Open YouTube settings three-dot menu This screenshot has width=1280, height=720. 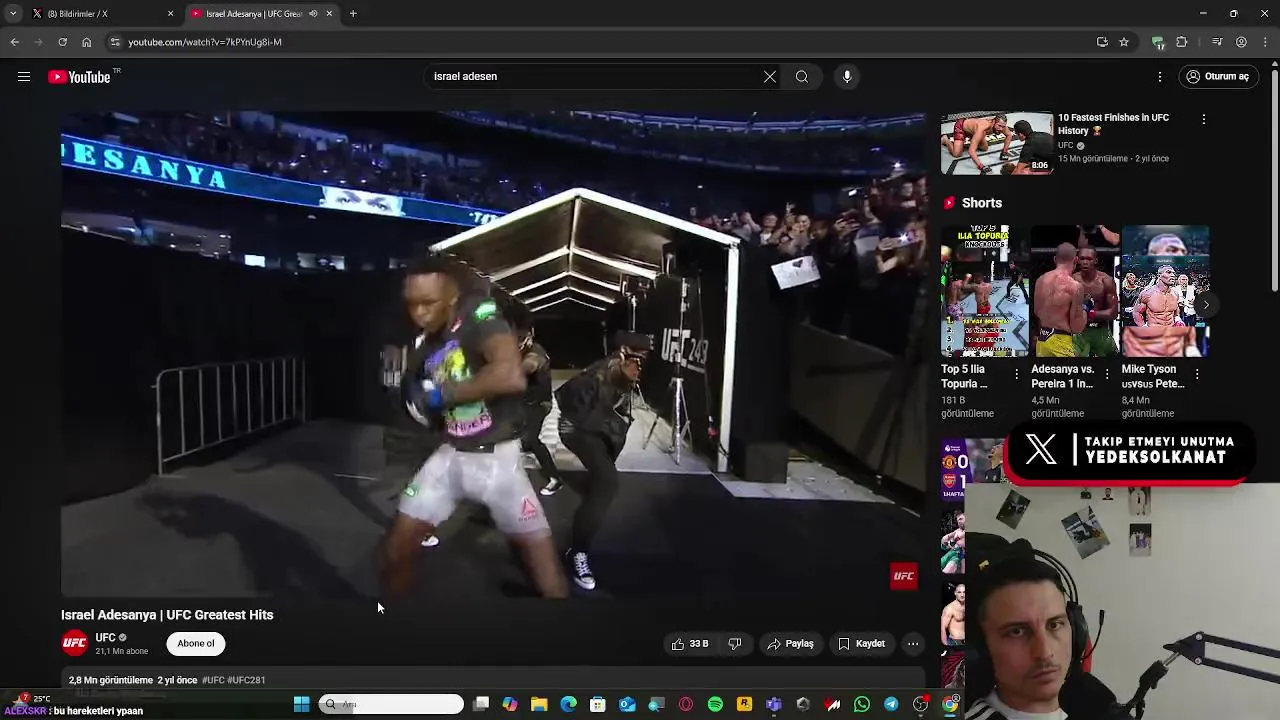1160,77
